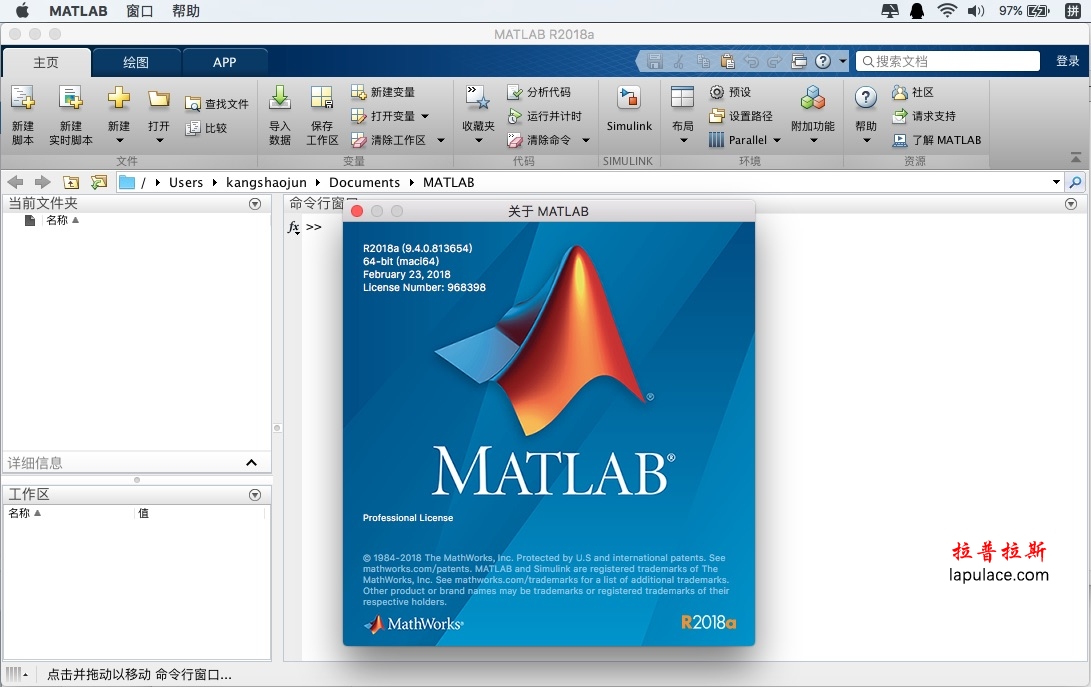Click 请求支持 request support
Screen dimensions: 1091x687
pos(925,116)
